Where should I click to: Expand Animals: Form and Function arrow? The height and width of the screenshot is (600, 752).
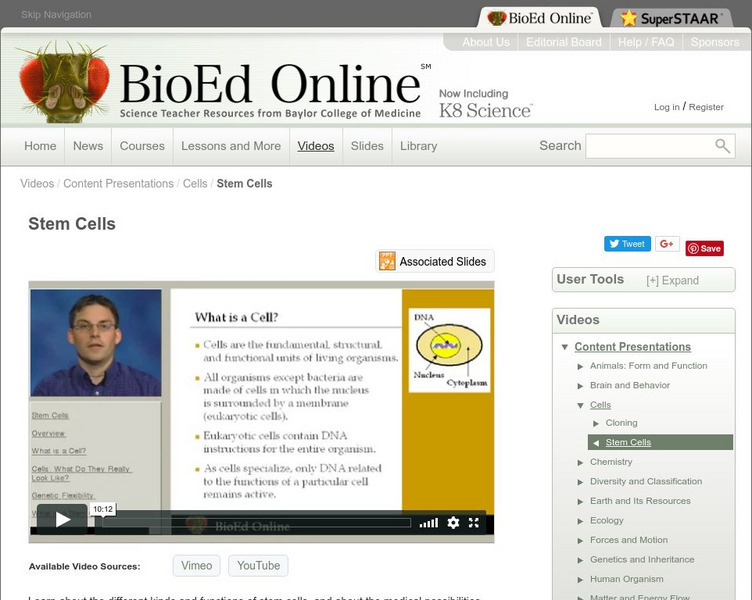pos(580,366)
